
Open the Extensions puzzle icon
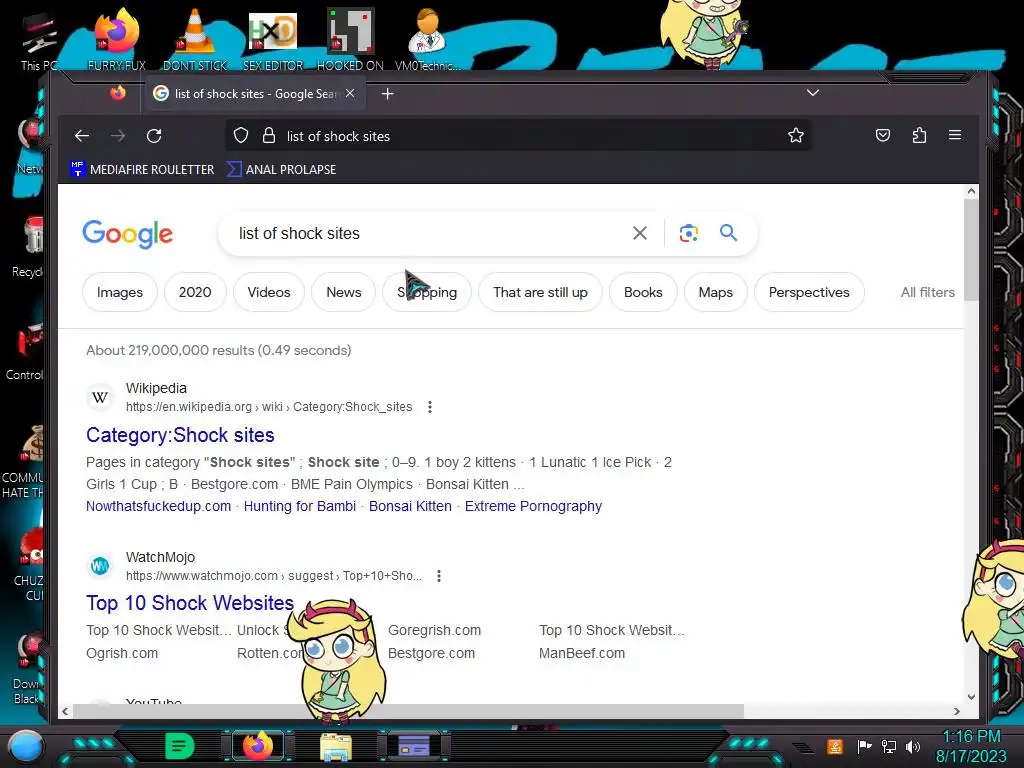[919, 135]
